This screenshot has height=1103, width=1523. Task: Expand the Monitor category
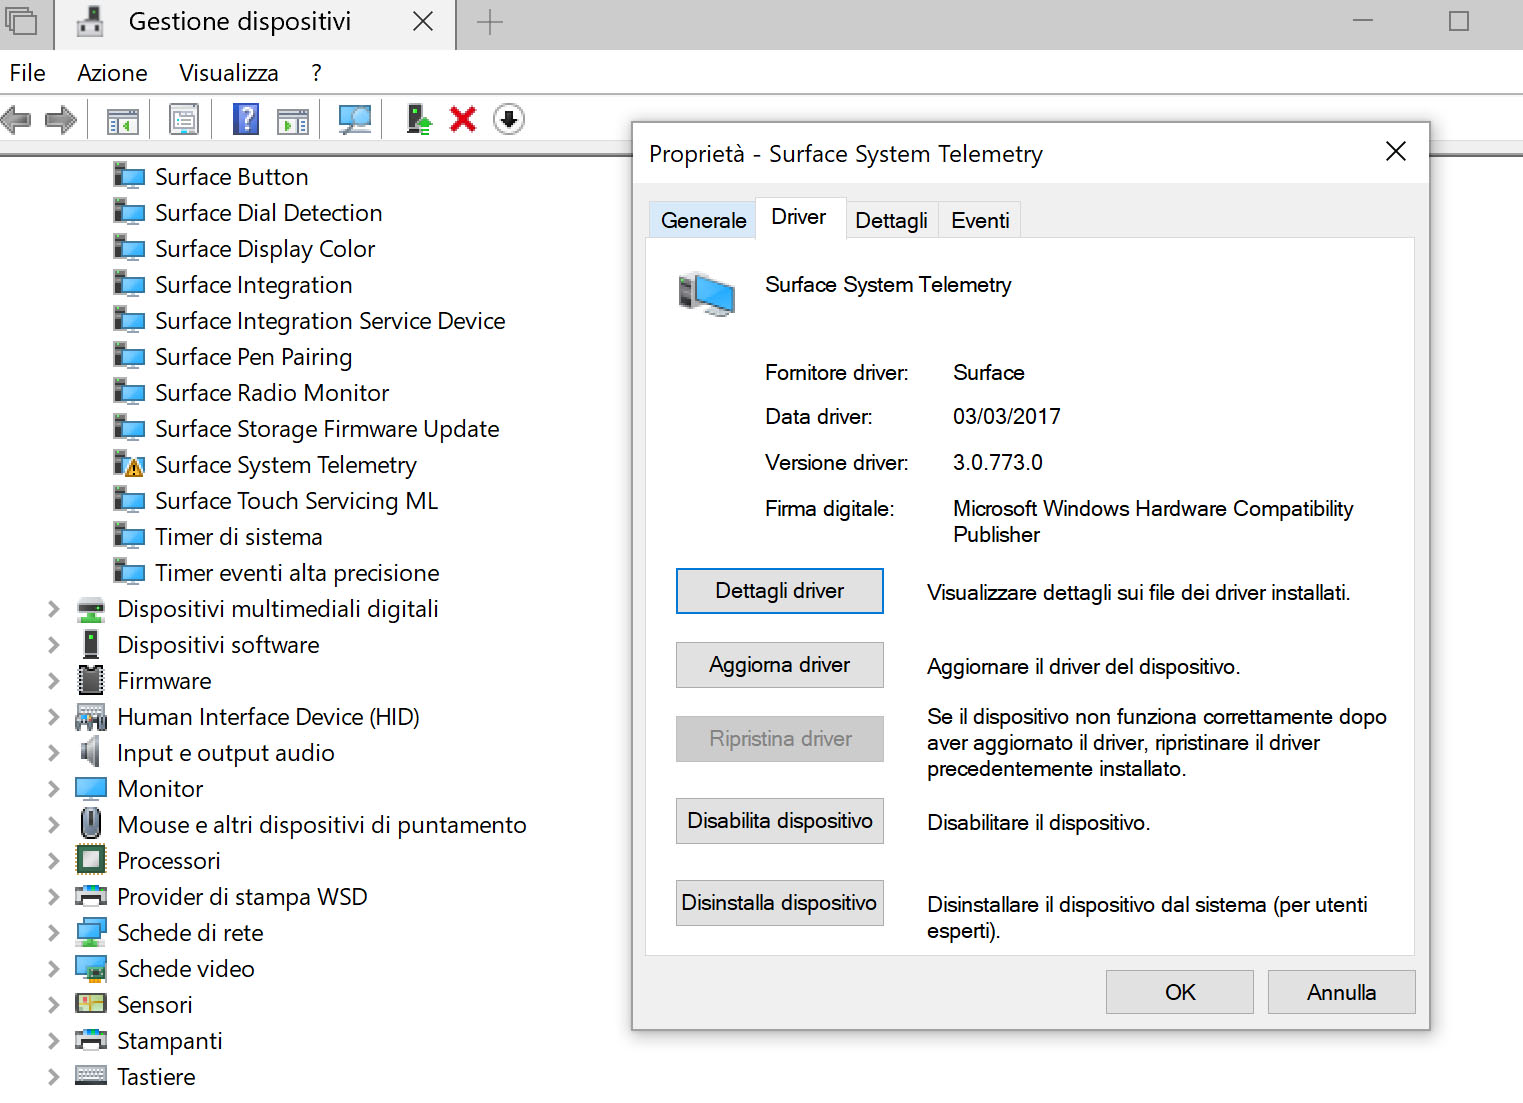[54, 788]
